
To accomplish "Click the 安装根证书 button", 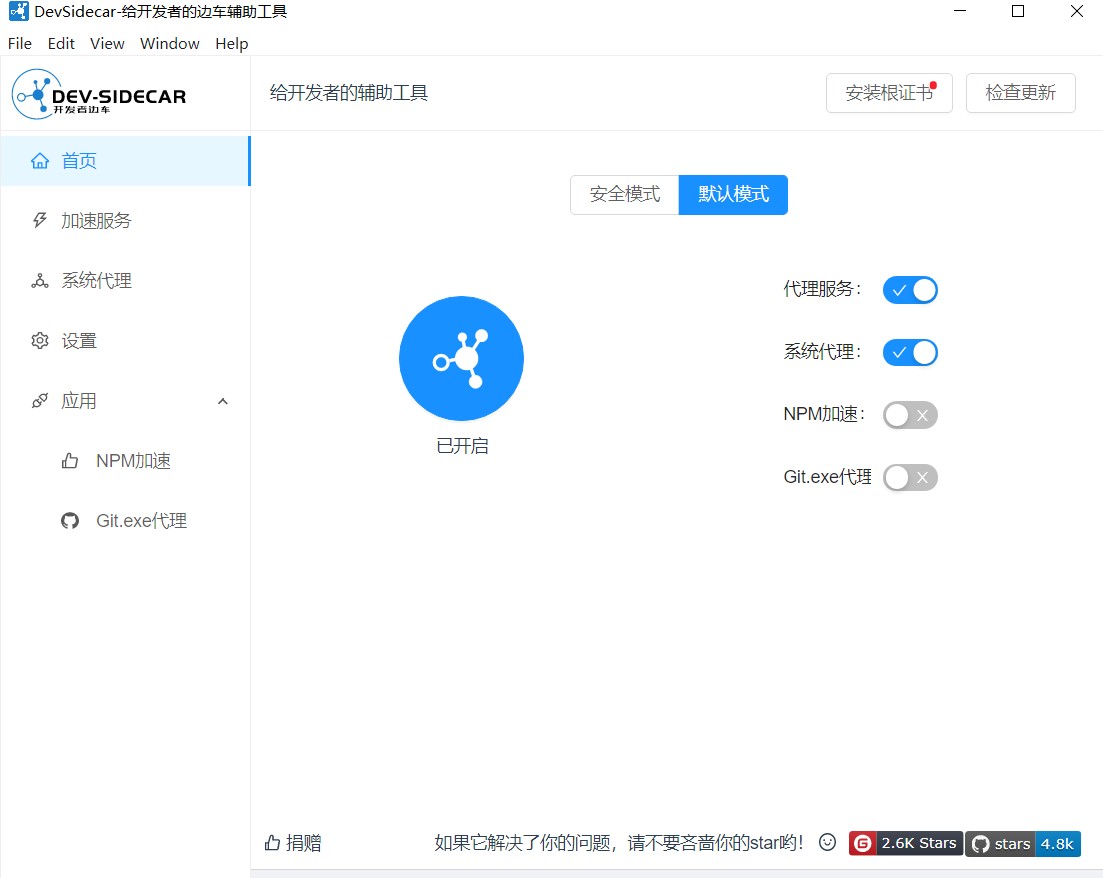I will coord(889,93).
